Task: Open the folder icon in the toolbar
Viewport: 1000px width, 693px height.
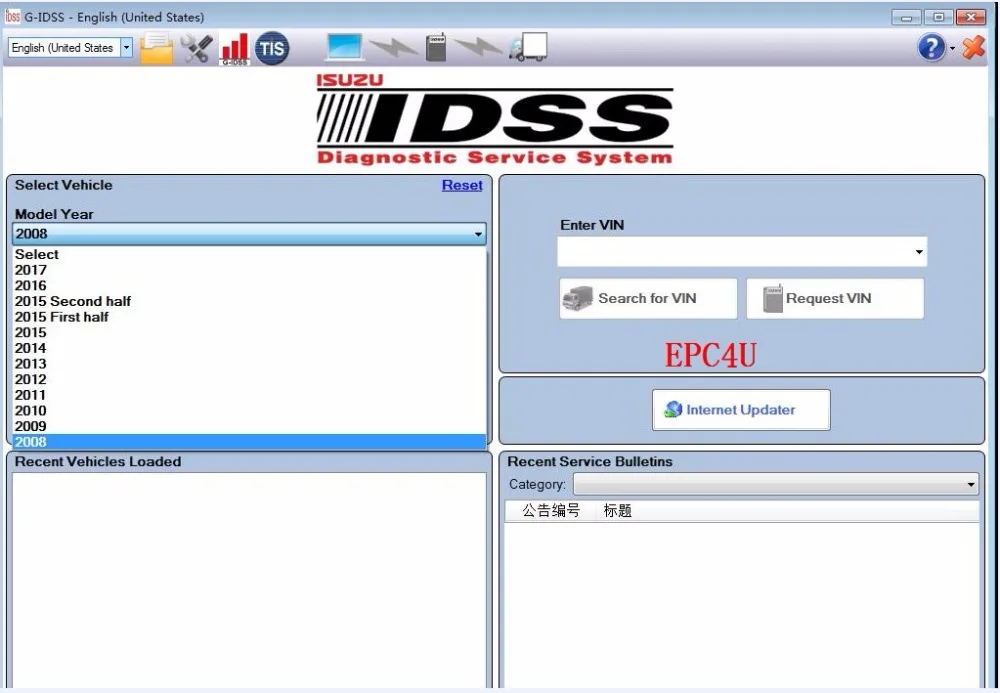Action: (x=155, y=47)
